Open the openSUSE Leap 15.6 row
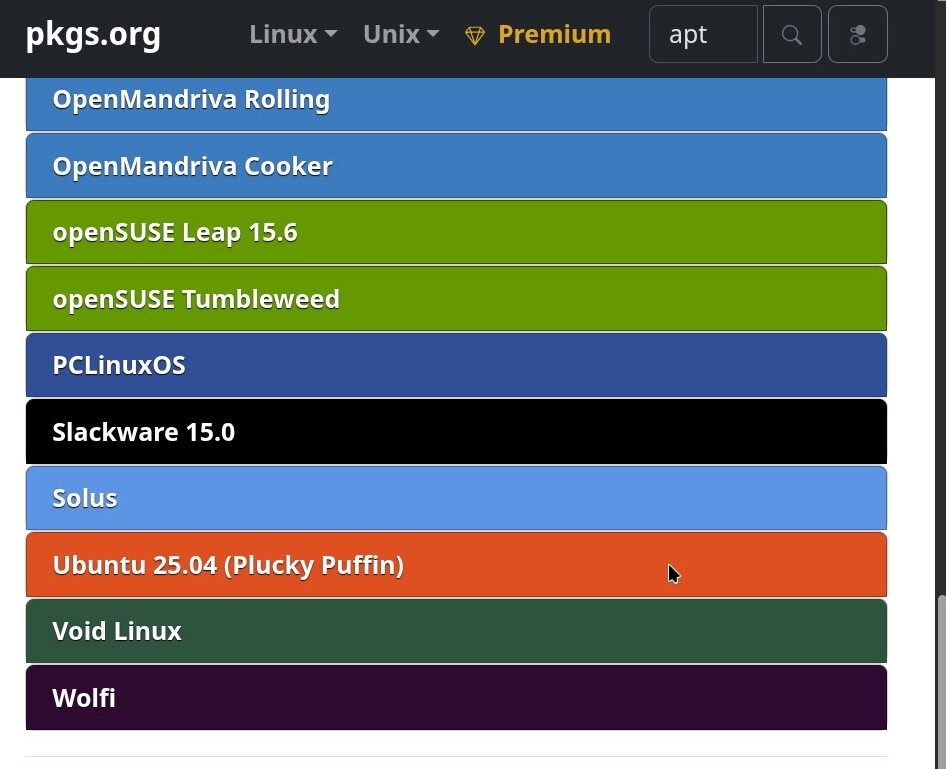 tap(456, 233)
